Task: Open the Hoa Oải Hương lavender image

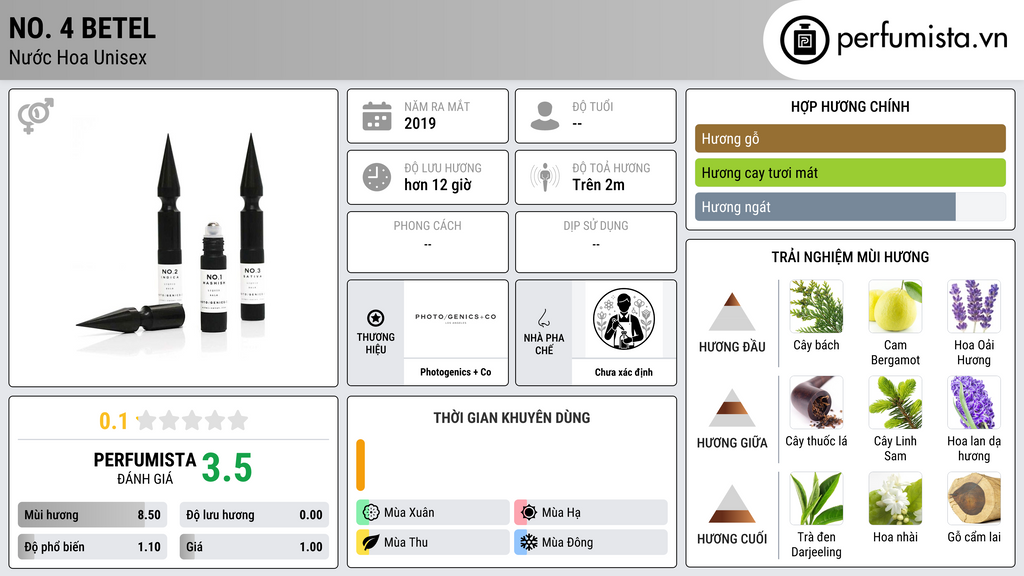Action: [974, 307]
